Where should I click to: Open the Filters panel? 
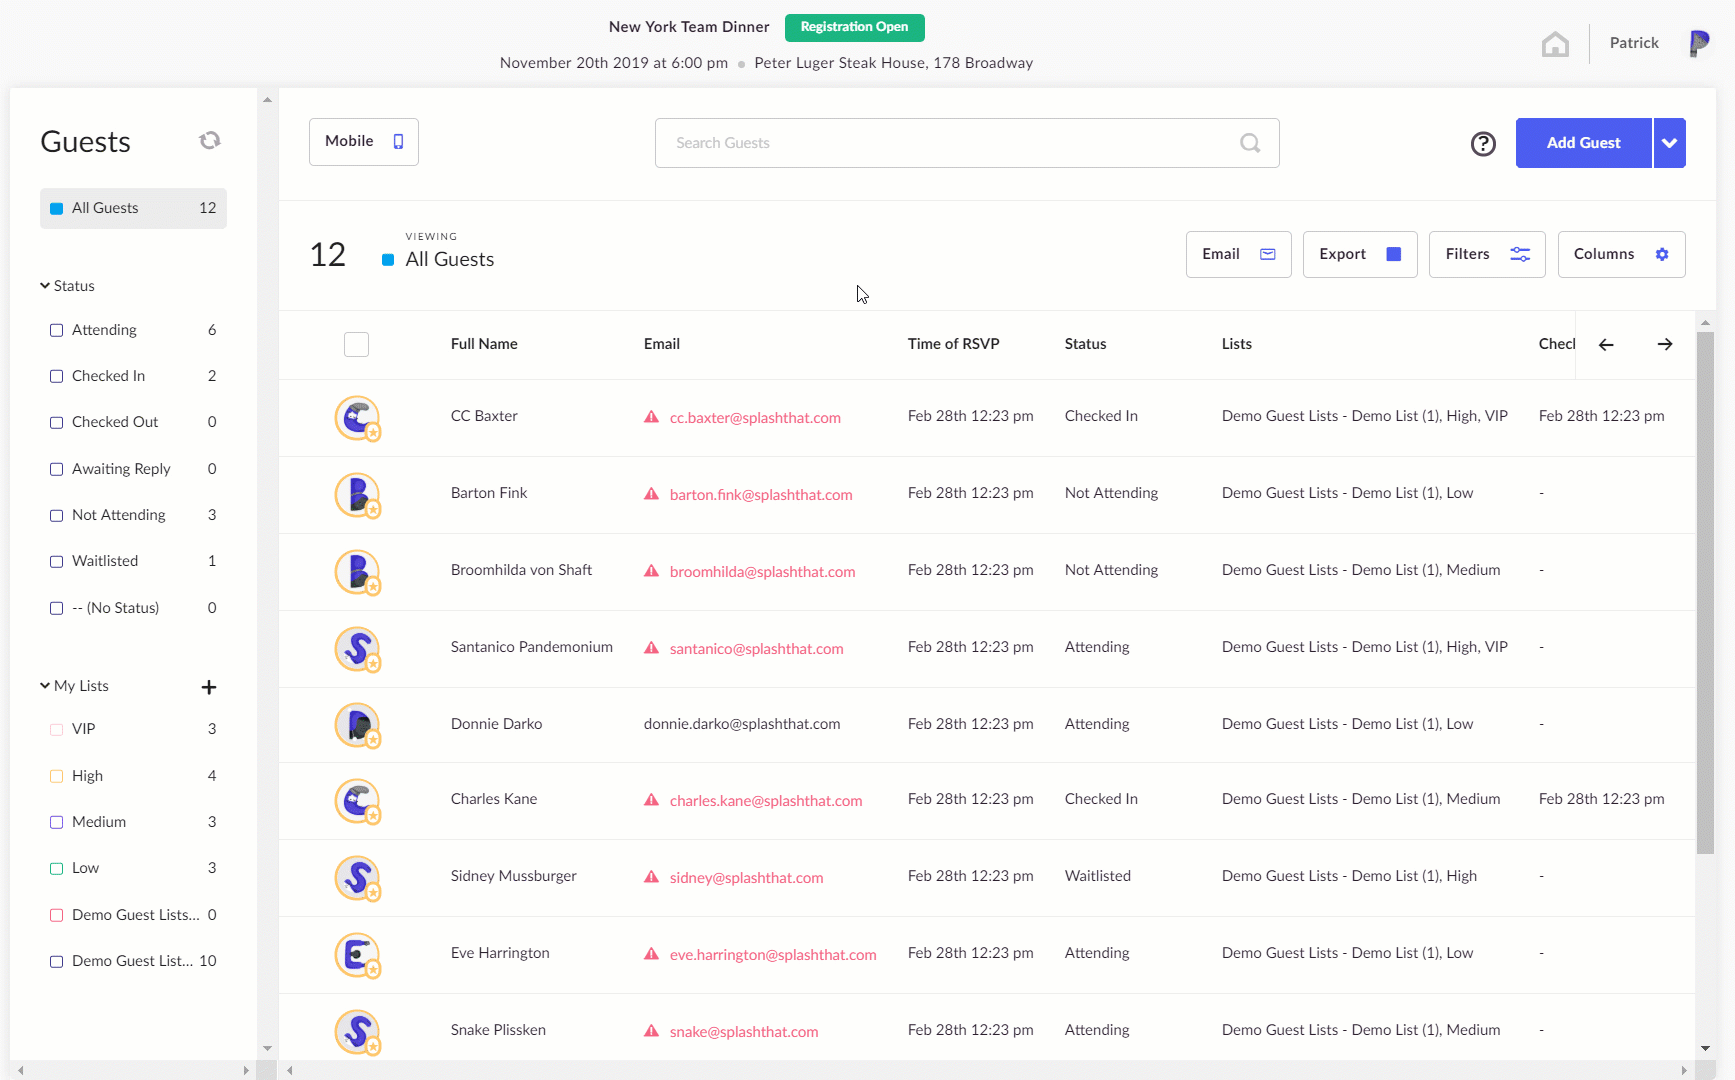pos(1487,254)
